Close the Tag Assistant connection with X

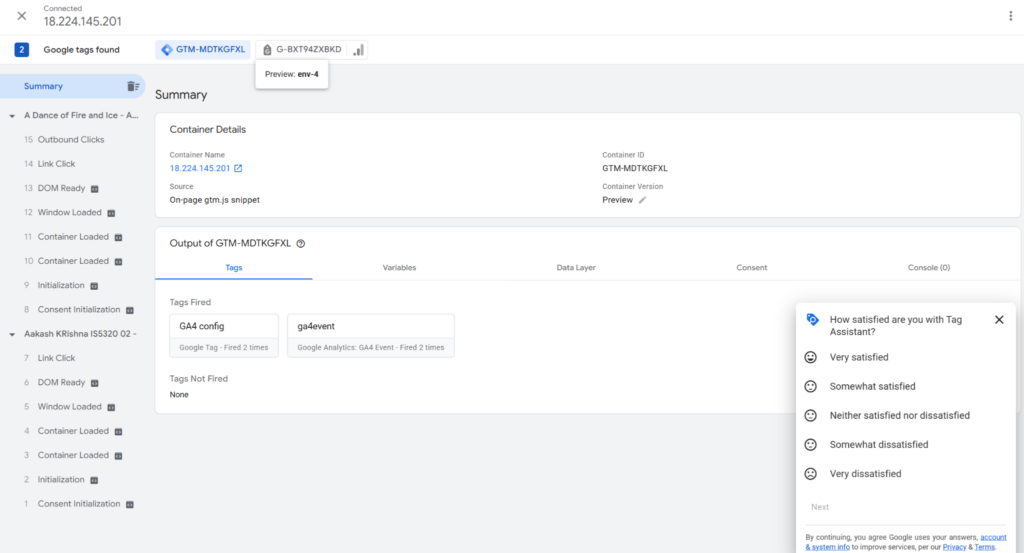point(21,16)
